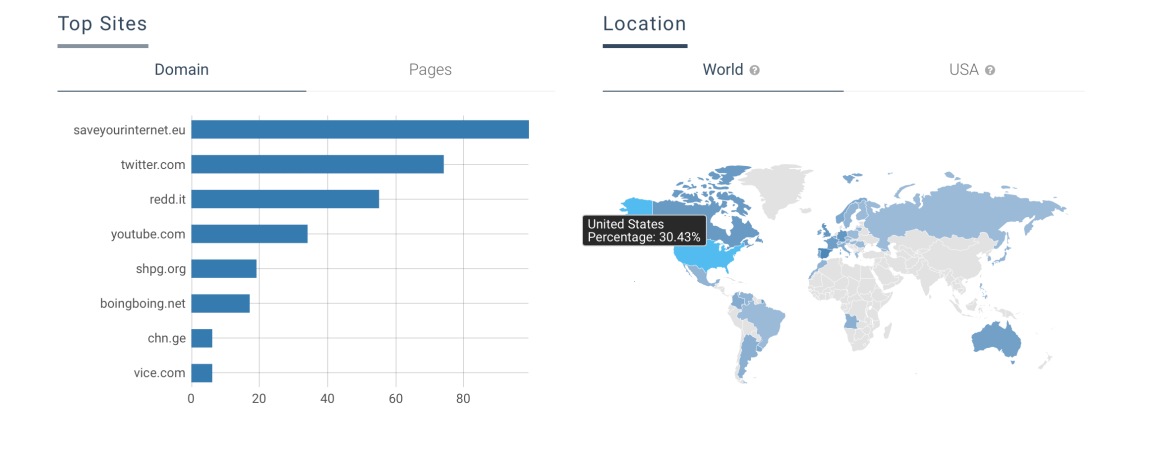Click the Top Sites heading
This screenshot has width=1155, height=451.
tap(103, 24)
